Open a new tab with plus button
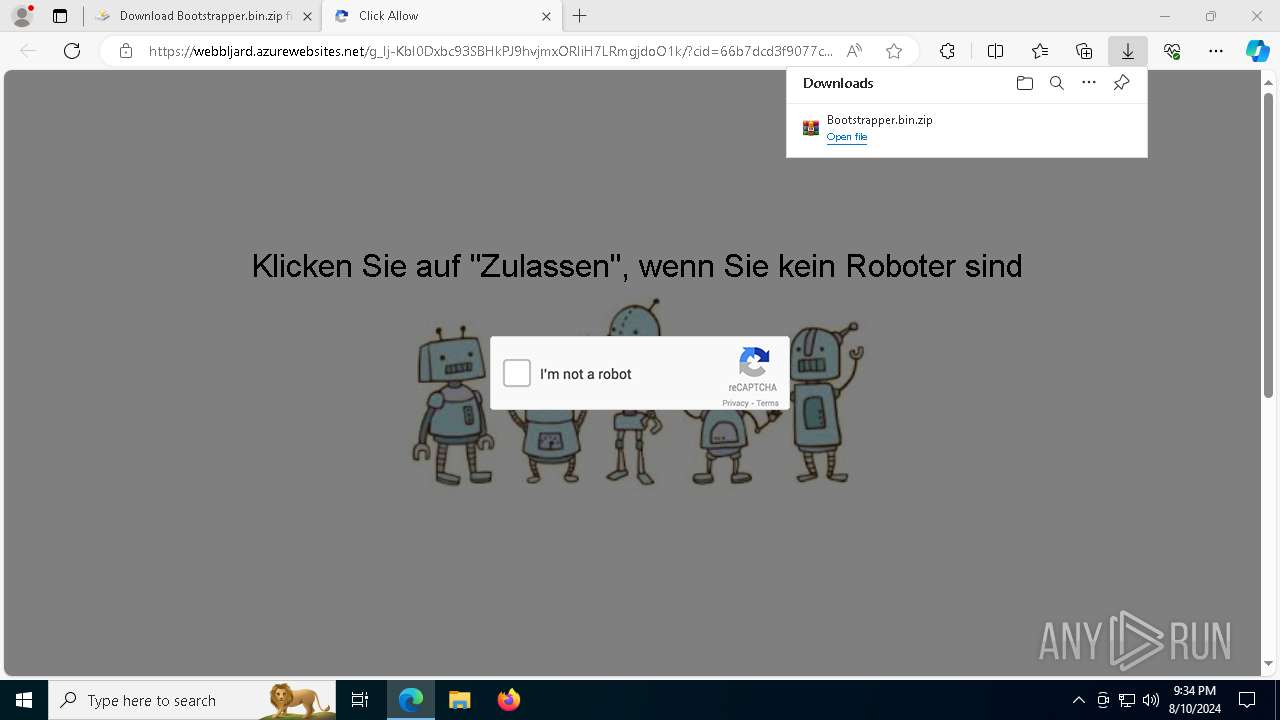 [580, 16]
